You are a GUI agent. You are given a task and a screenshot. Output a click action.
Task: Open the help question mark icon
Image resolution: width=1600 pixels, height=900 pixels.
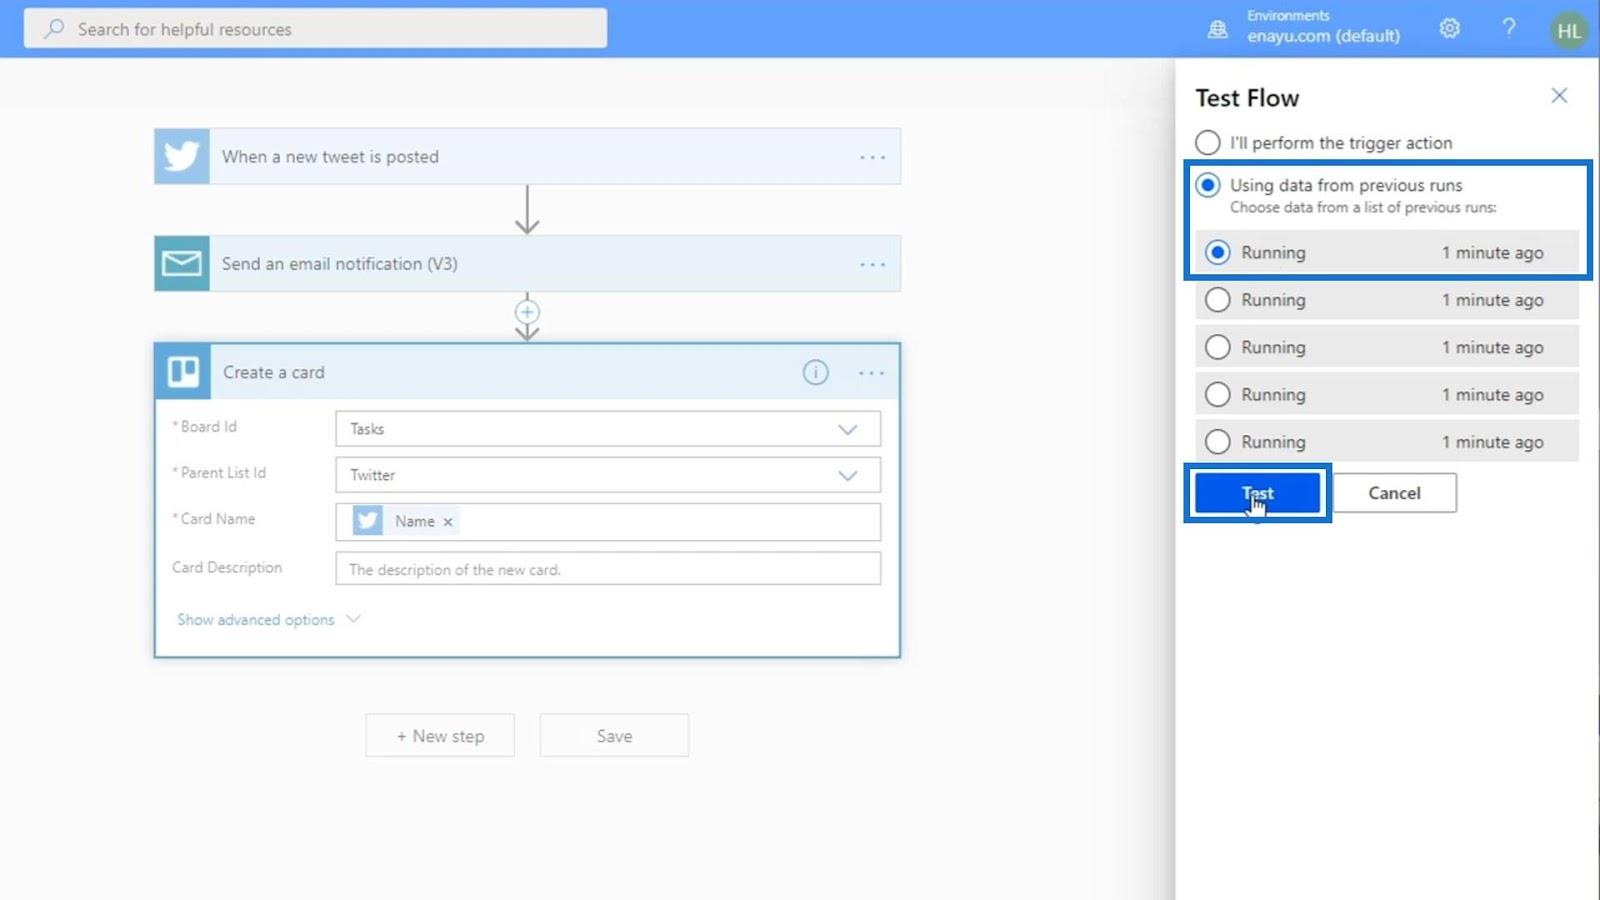click(1508, 28)
